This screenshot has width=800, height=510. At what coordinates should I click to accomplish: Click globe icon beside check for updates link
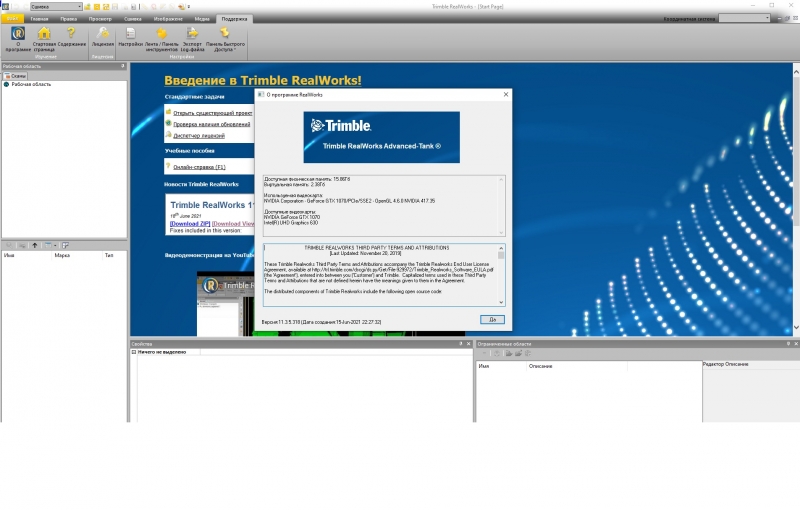[168, 123]
